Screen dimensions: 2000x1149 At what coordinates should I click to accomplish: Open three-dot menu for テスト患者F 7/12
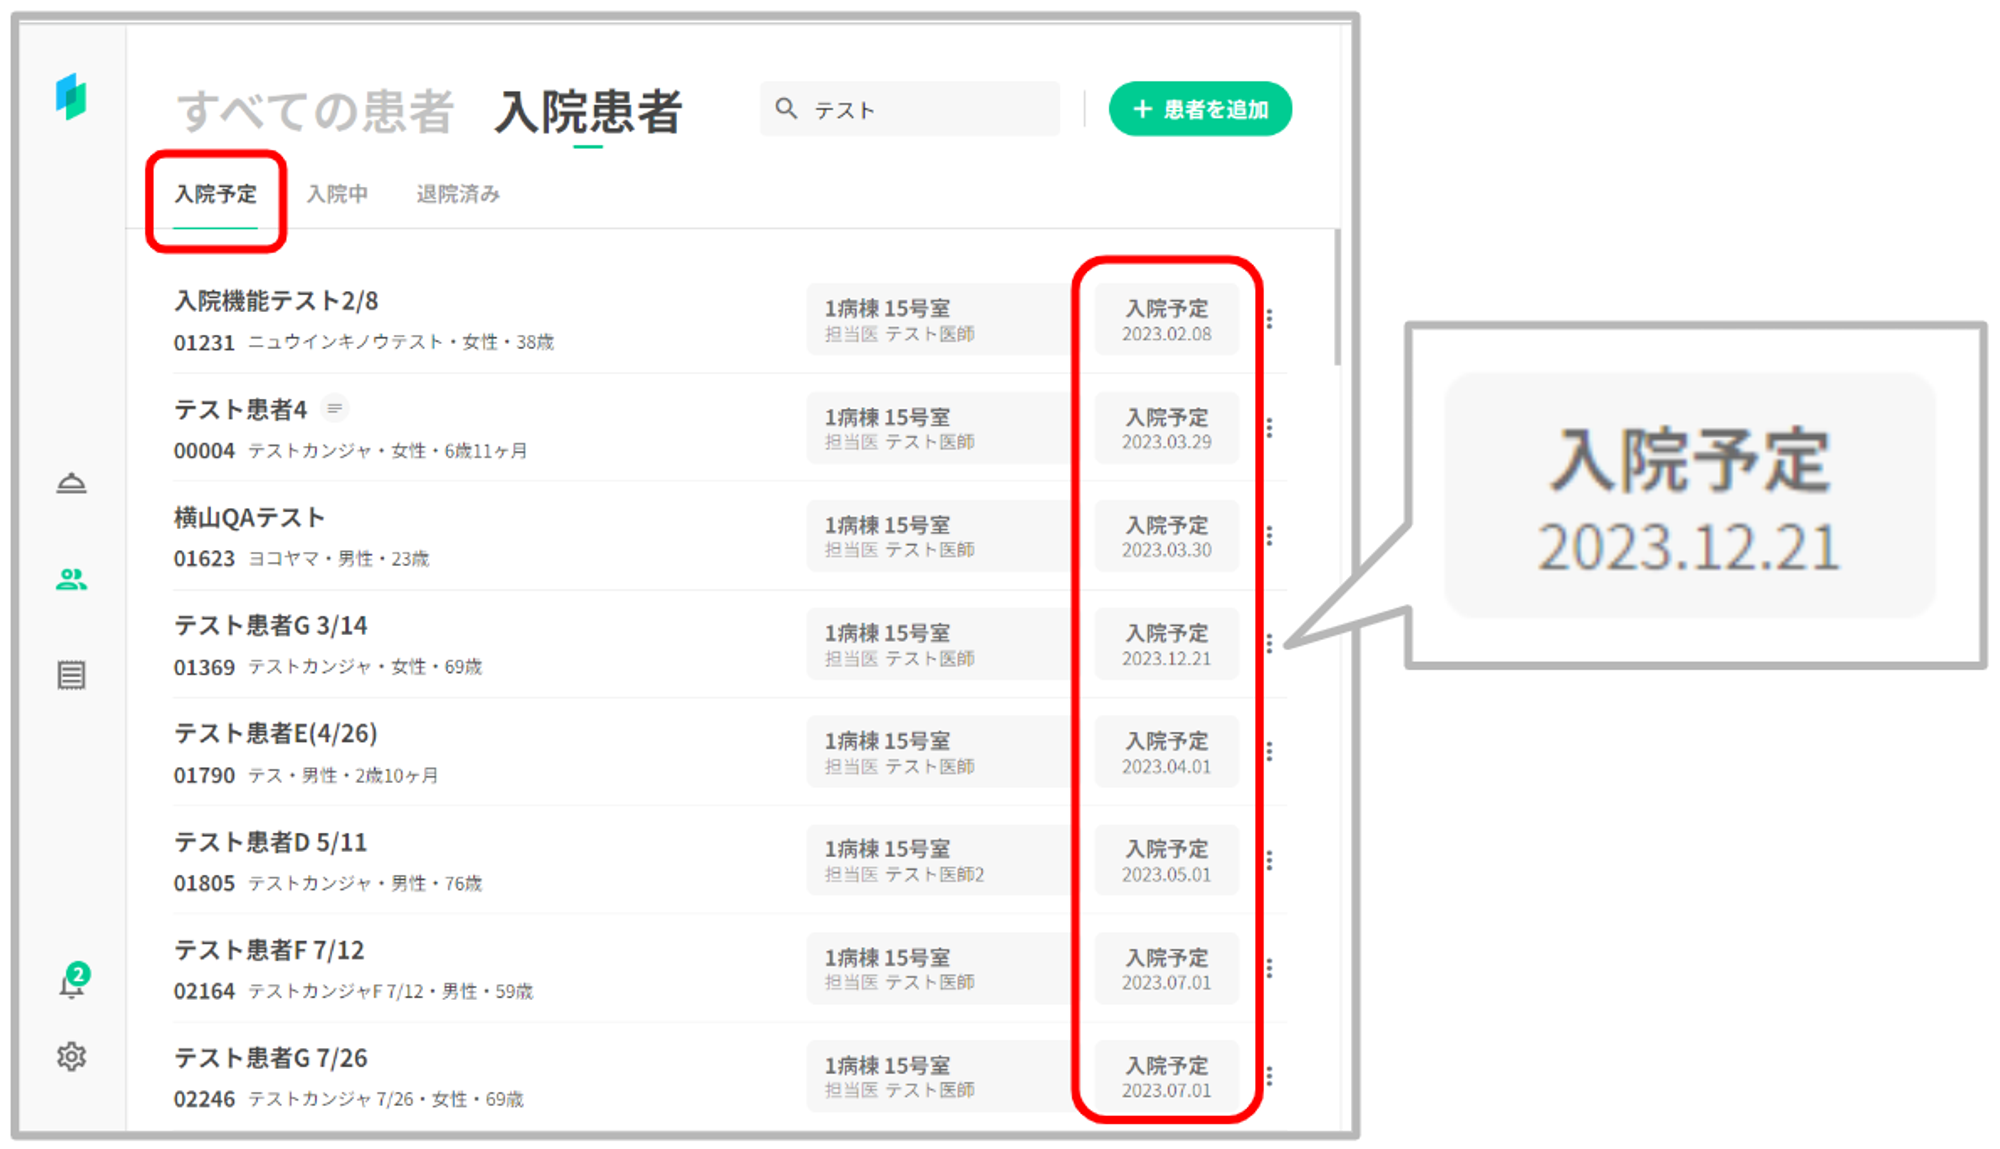pyautogui.click(x=1269, y=967)
